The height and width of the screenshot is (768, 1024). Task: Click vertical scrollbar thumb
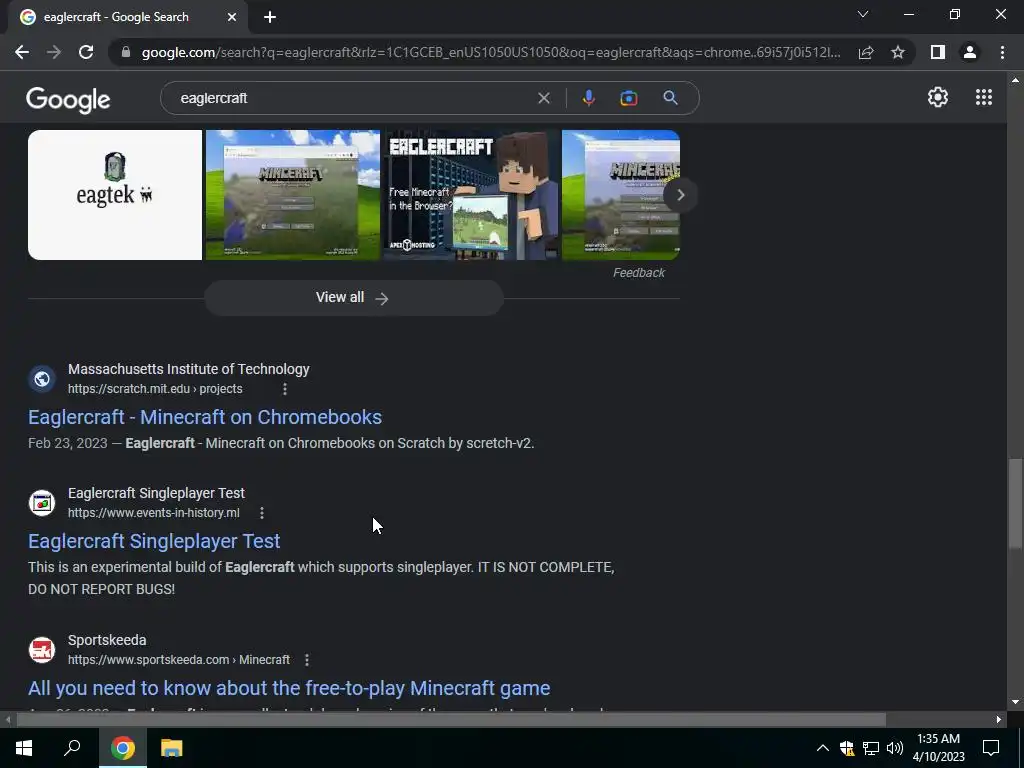pos(1015,503)
